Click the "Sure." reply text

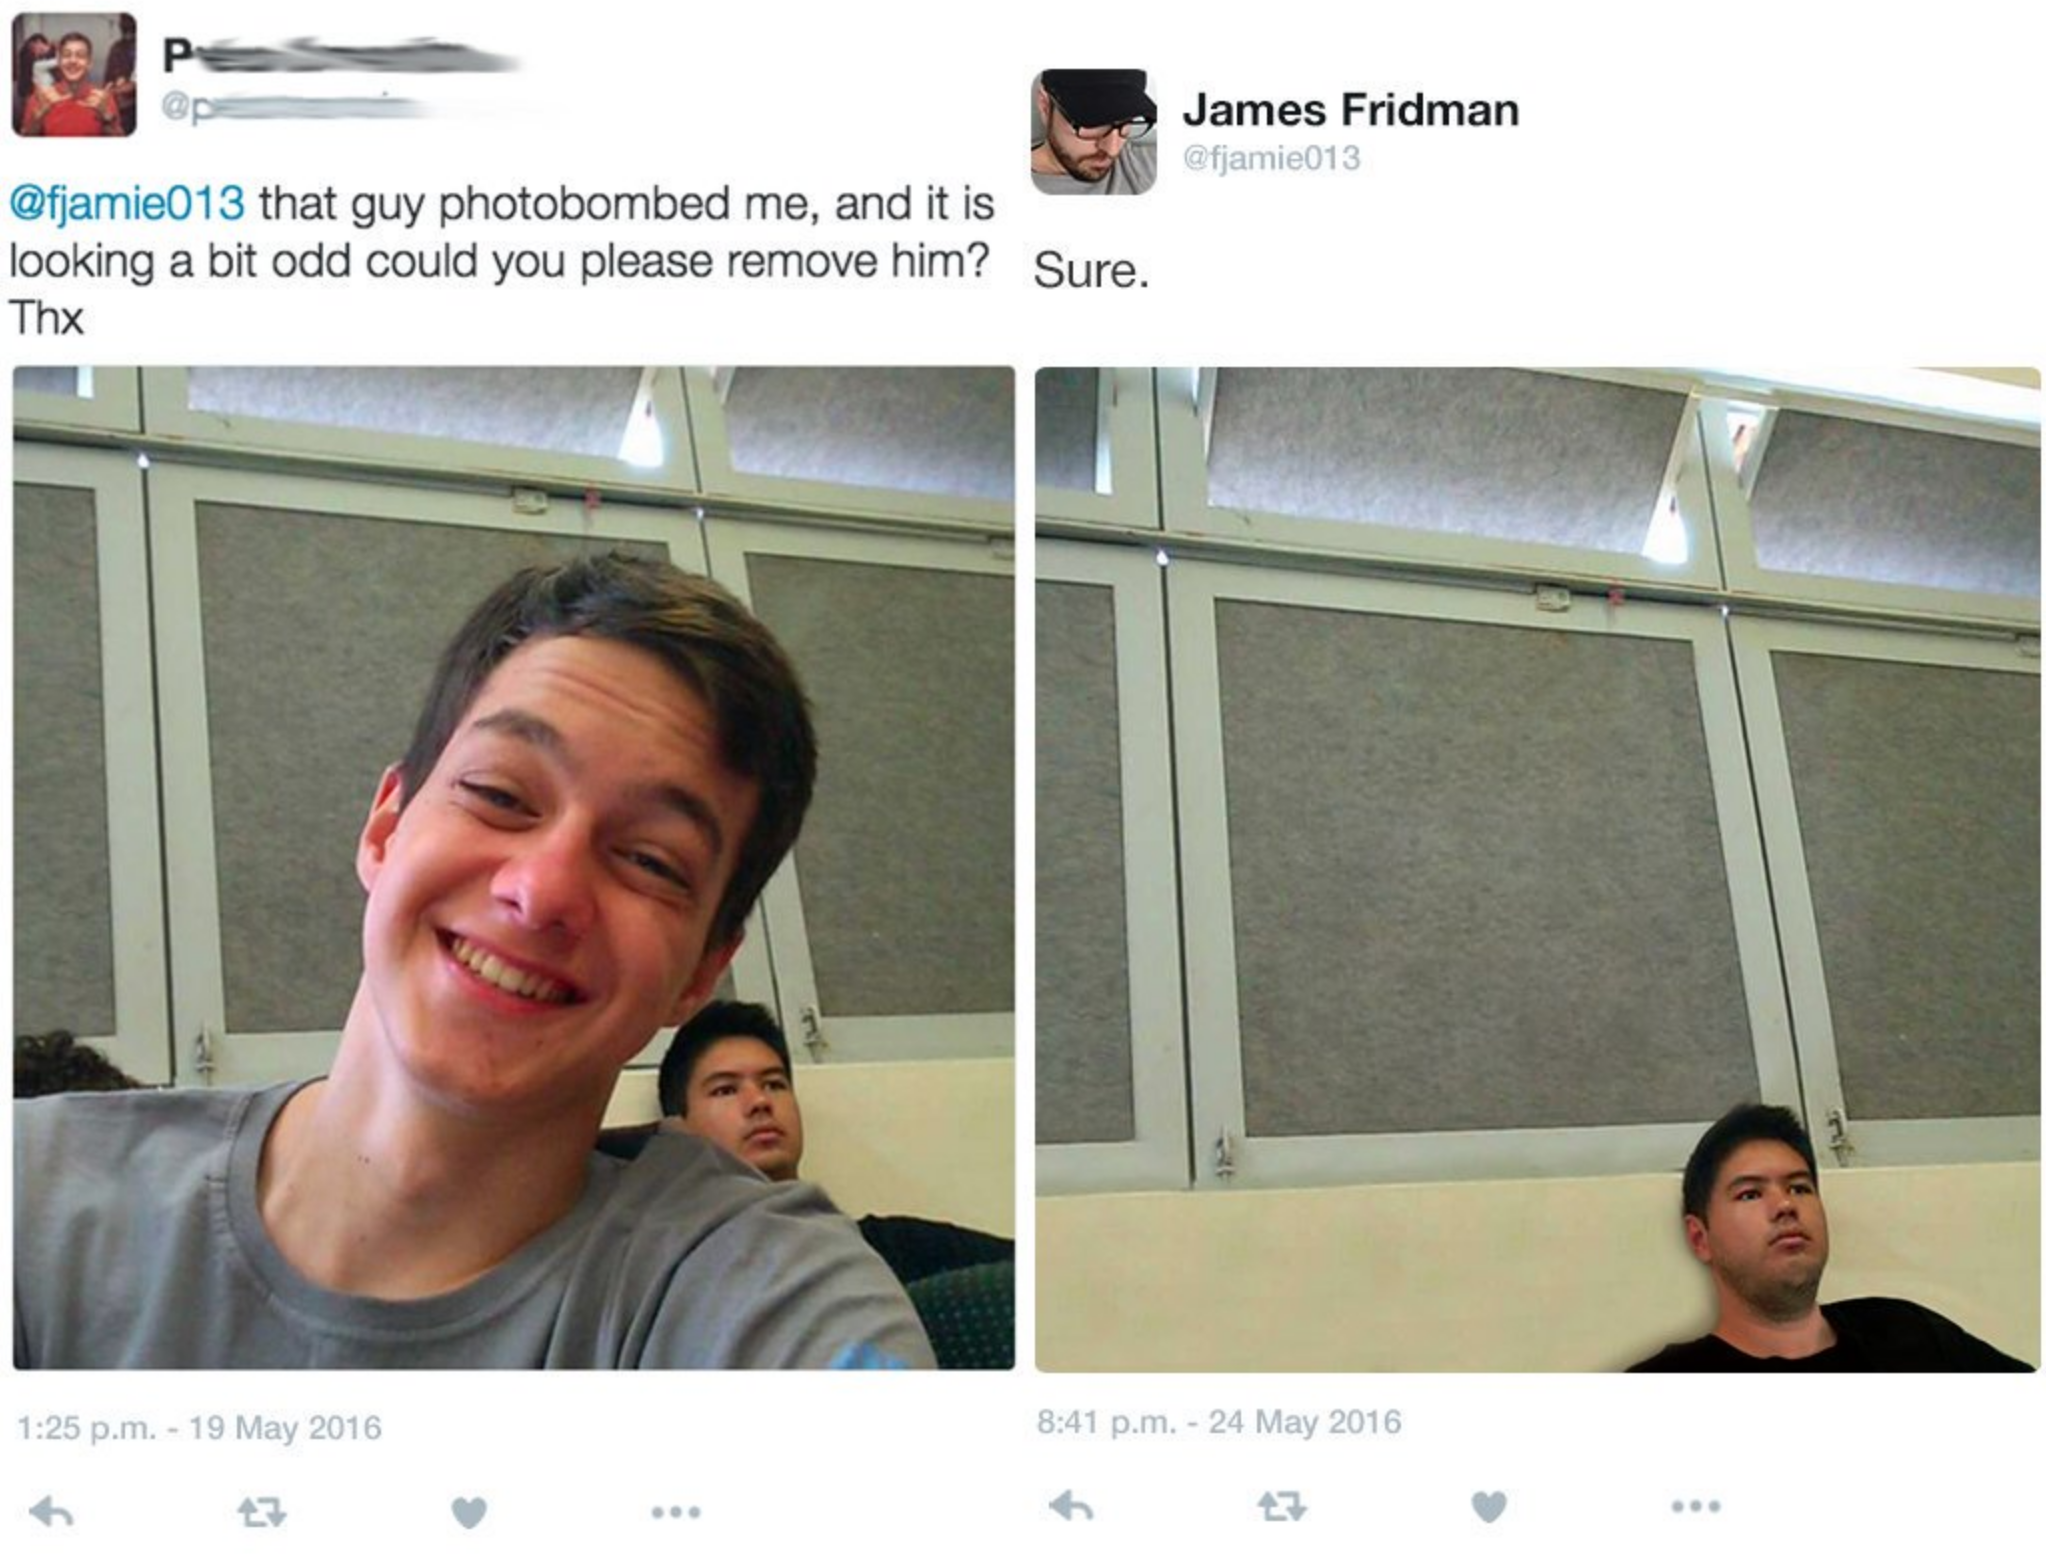pyautogui.click(x=1092, y=270)
